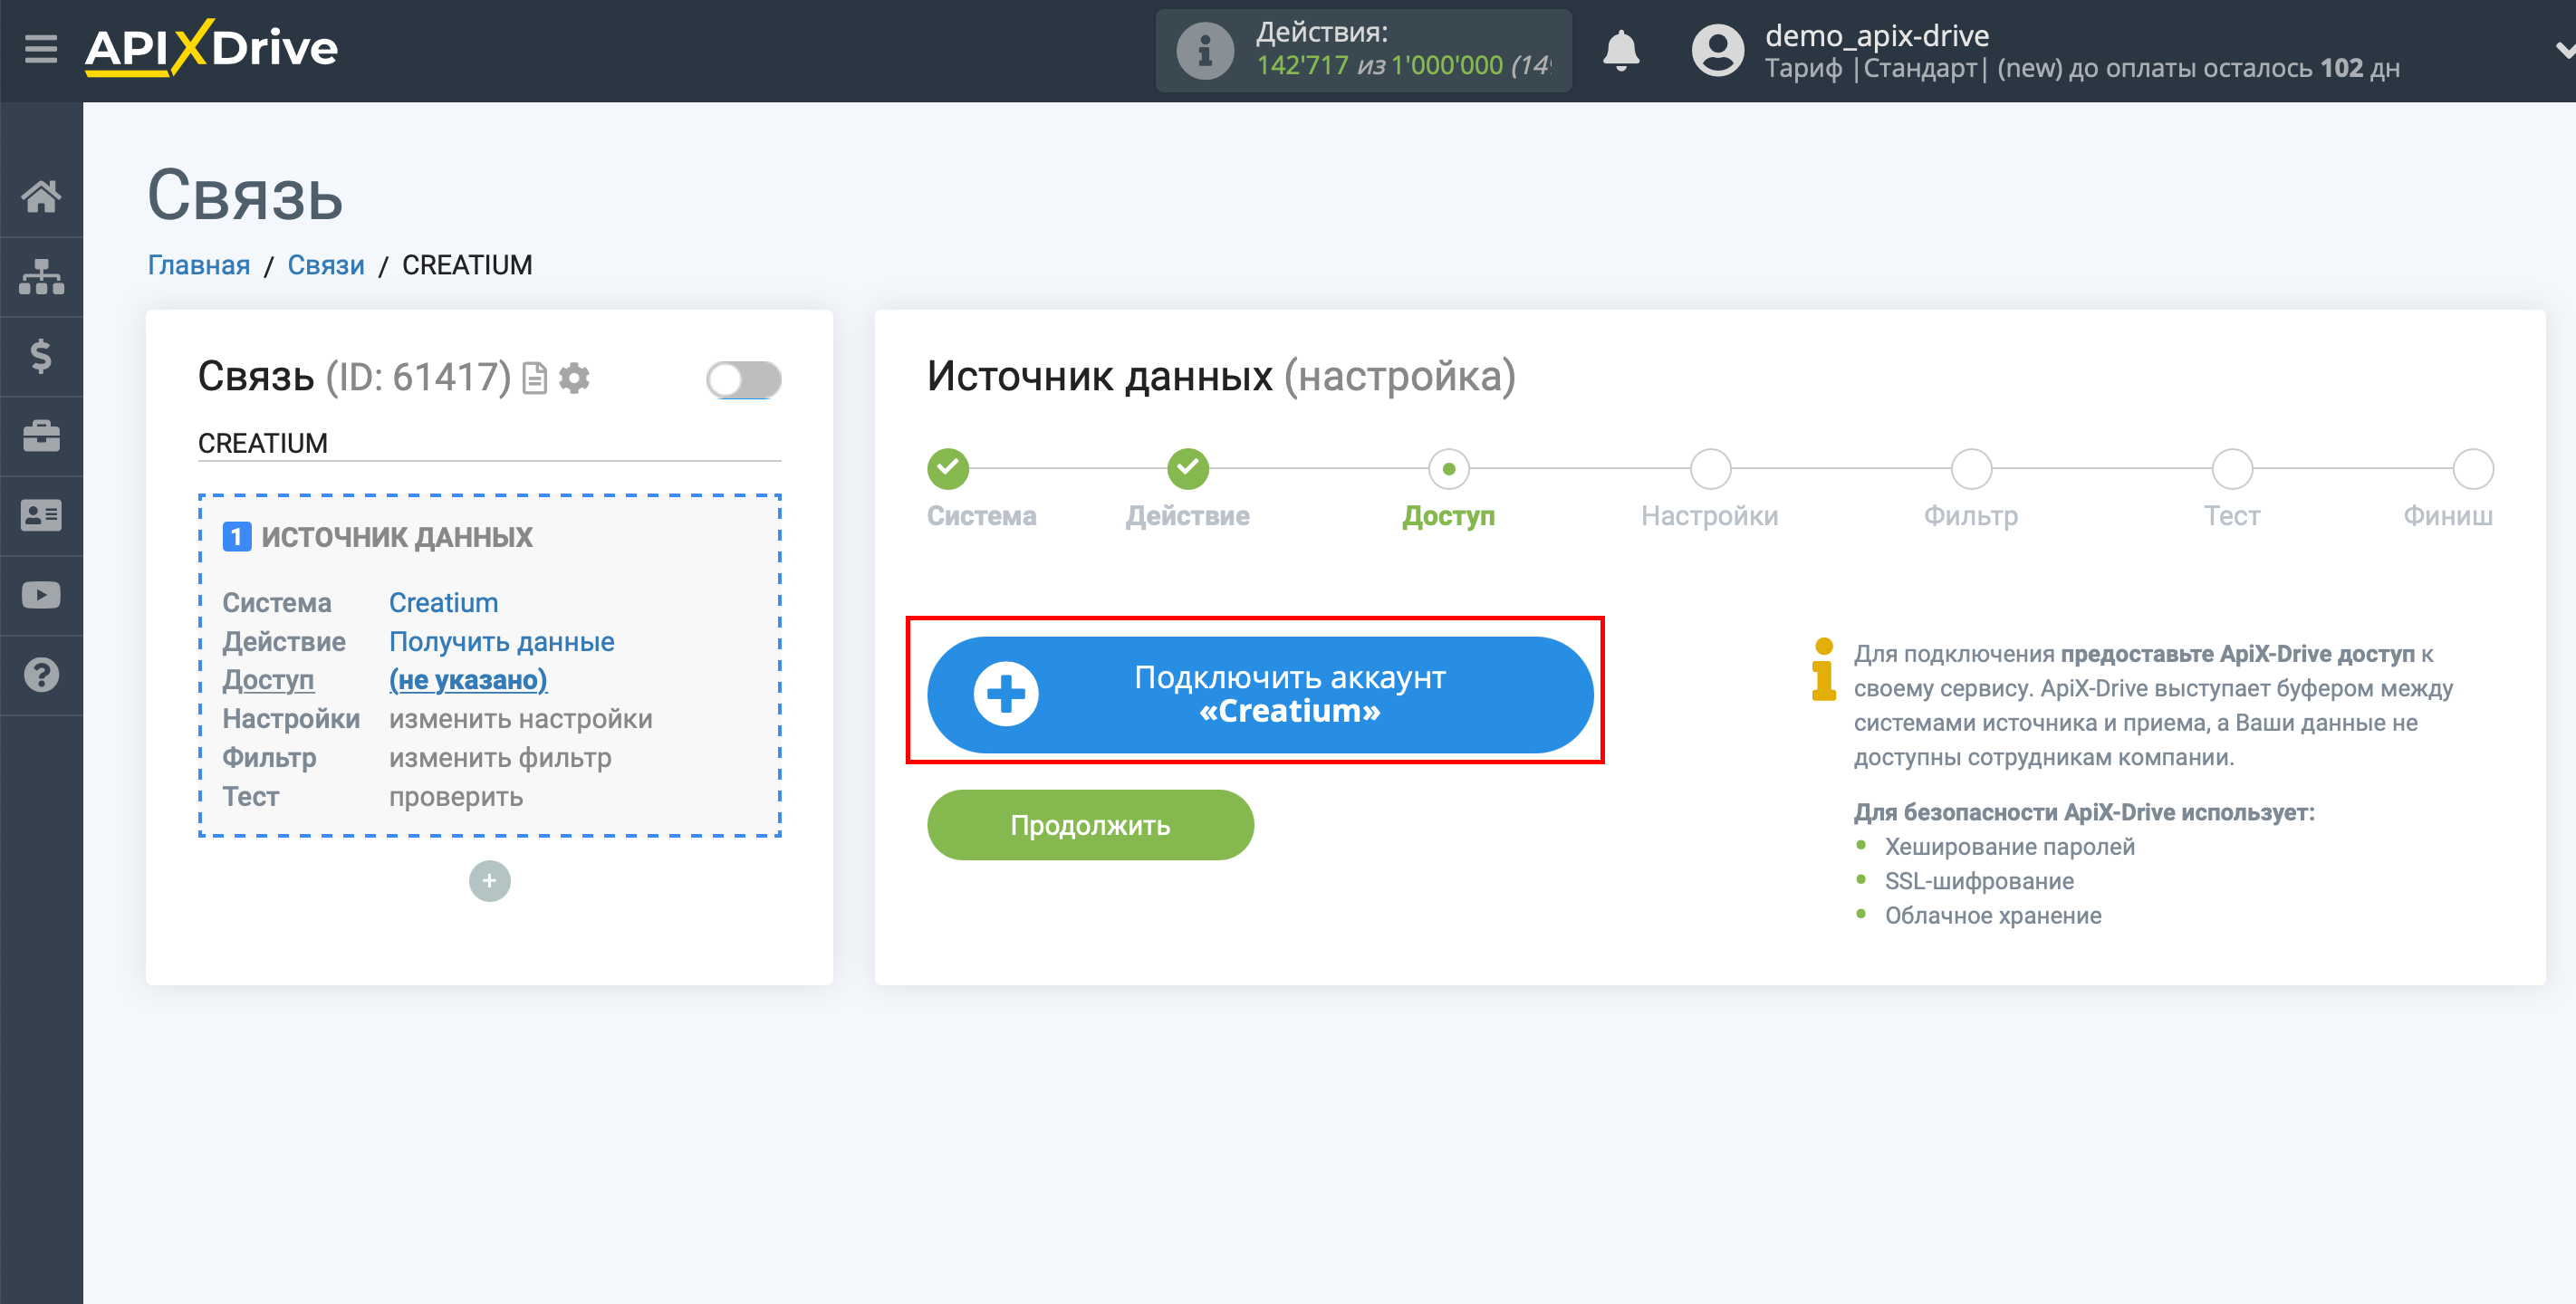Add a new block with plus circle
2576x1304 pixels.
(489, 881)
